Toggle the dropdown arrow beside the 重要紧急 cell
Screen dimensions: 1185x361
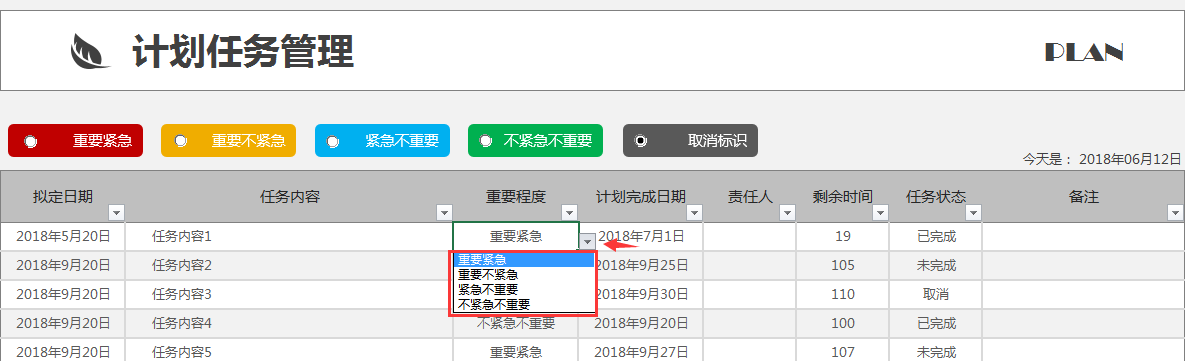[588, 242]
